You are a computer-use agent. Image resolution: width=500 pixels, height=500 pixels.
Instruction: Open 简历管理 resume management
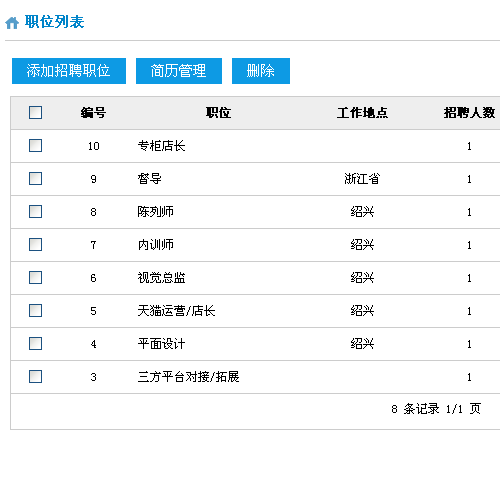[179, 71]
